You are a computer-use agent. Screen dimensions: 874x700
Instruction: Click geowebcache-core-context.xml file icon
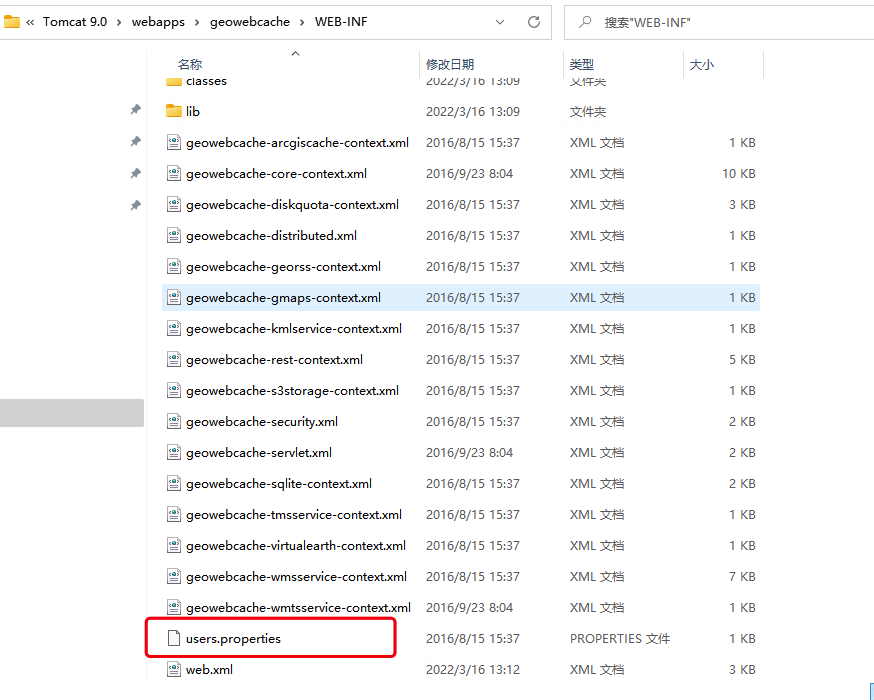pyautogui.click(x=173, y=173)
